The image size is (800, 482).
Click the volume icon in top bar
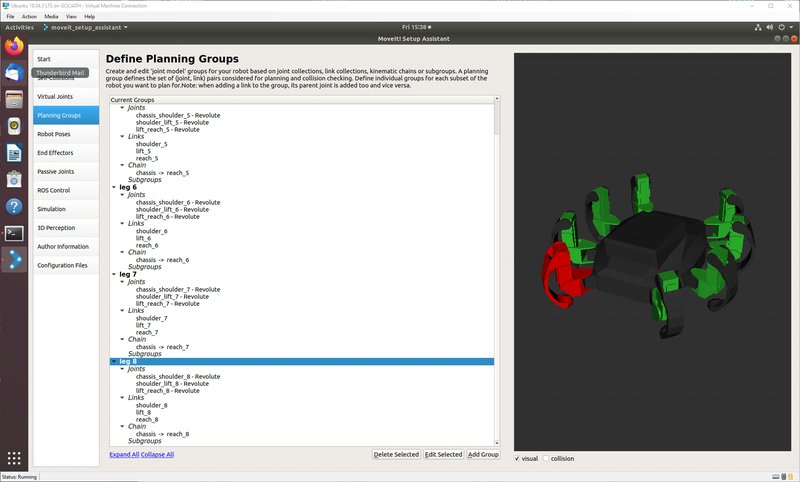click(x=768, y=27)
